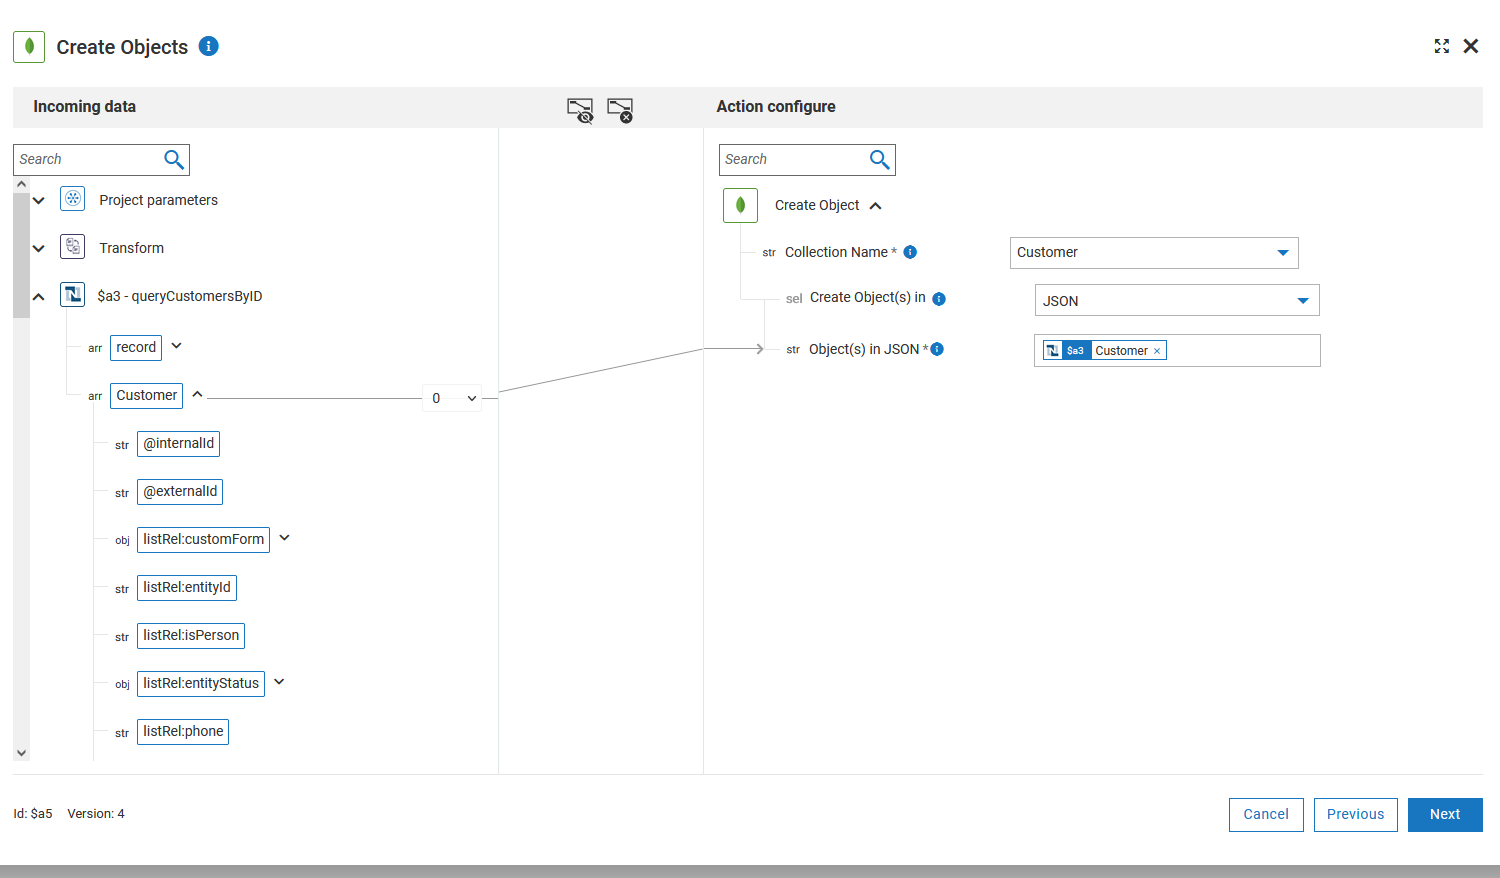Expand the listRel:customForm object

coord(284,537)
